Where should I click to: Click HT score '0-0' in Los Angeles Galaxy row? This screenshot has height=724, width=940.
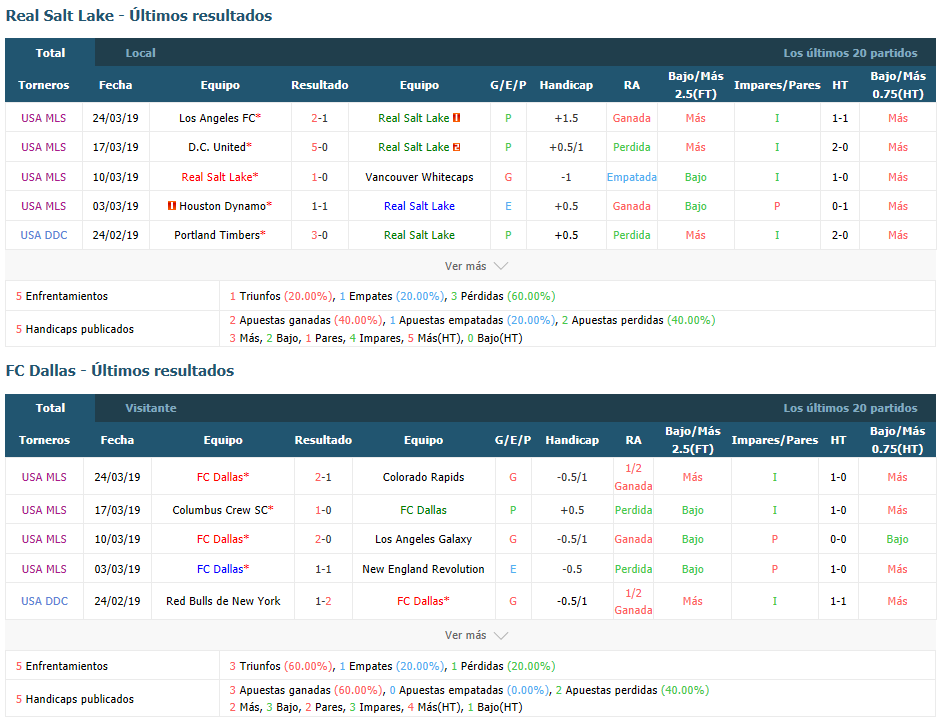[x=838, y=539]
